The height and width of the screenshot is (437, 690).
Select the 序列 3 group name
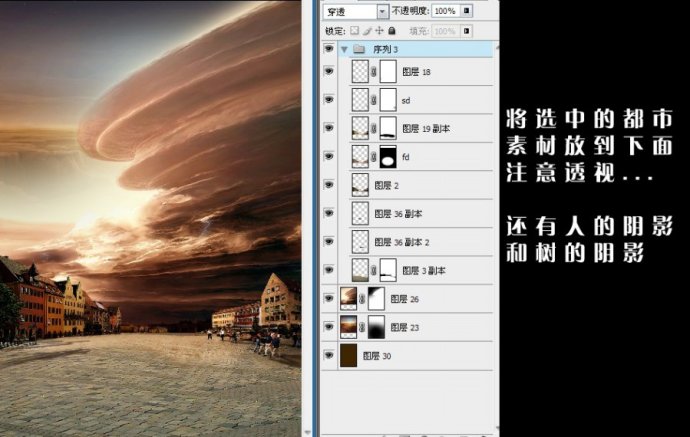[385, 49]
